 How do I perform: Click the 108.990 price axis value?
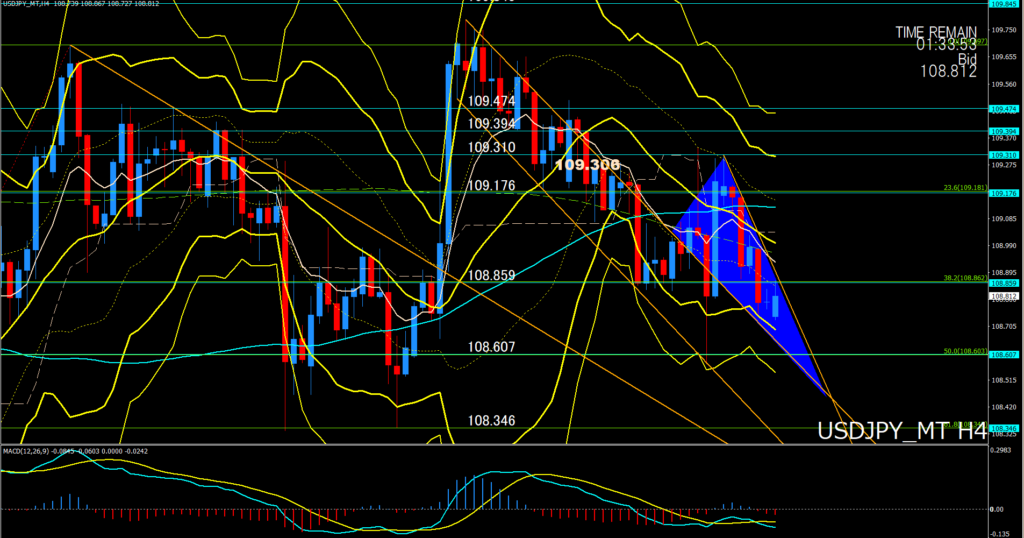tap(1004, 245)
